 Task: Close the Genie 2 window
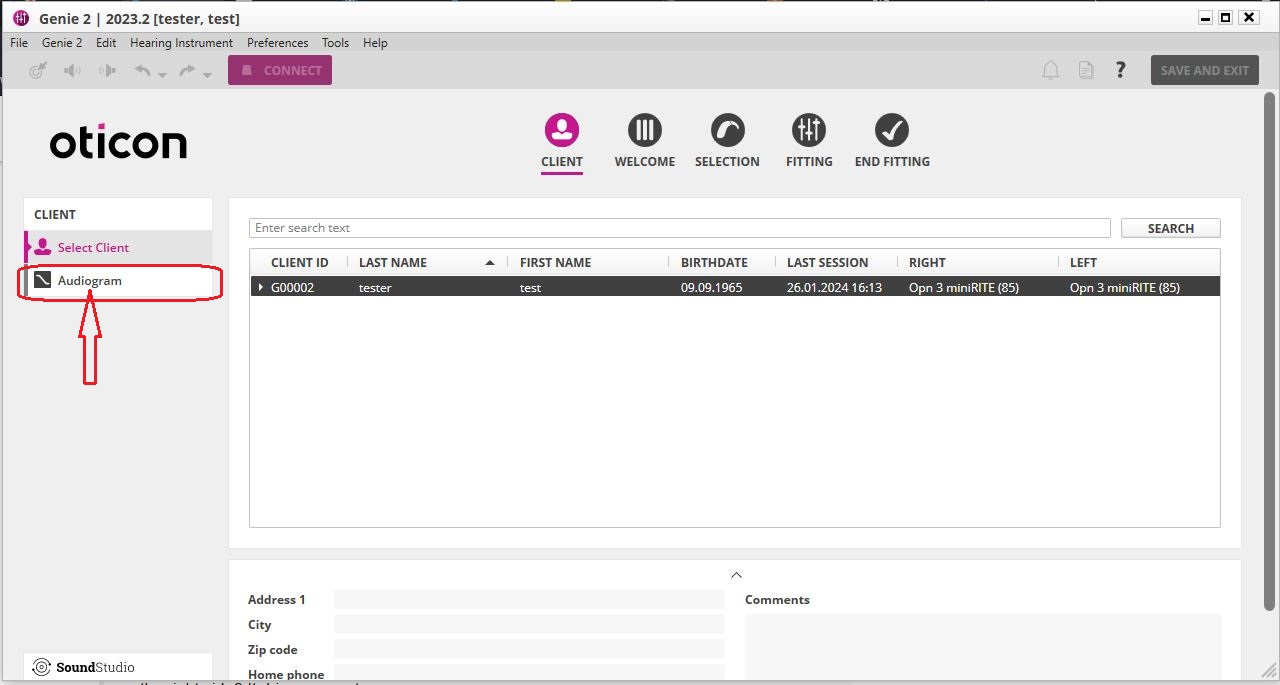coord(1249,17)
